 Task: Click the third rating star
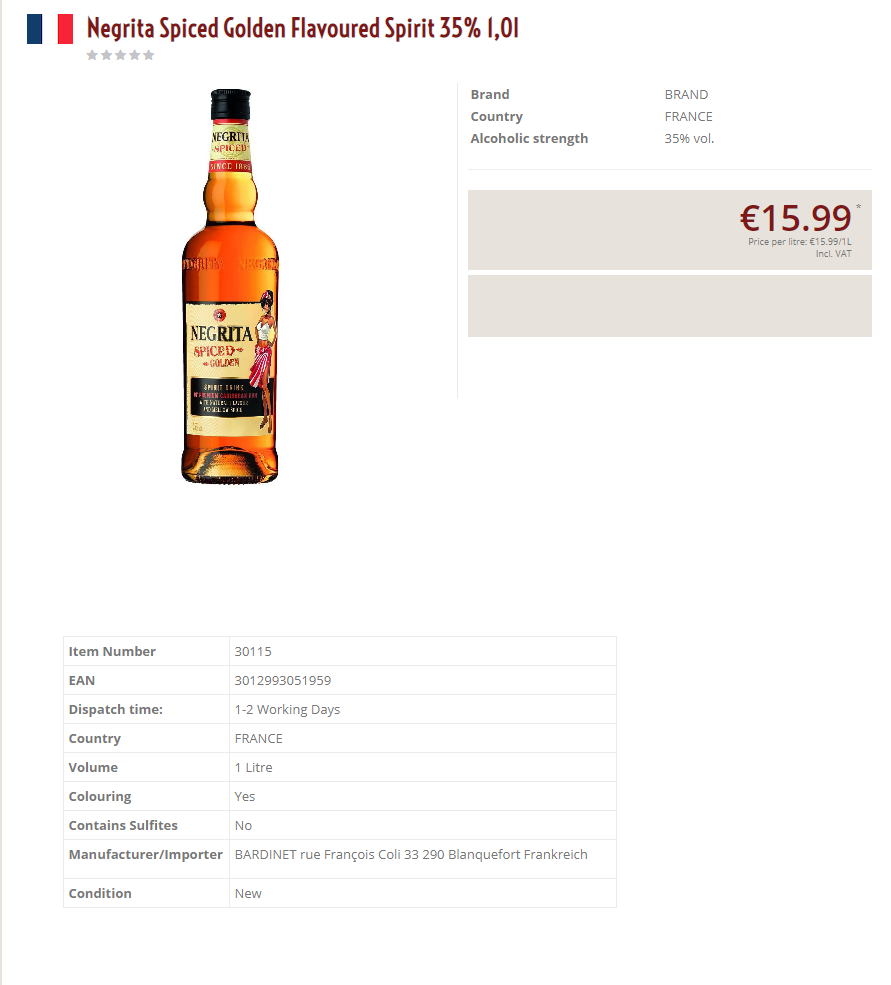click(x=121, y=55)
